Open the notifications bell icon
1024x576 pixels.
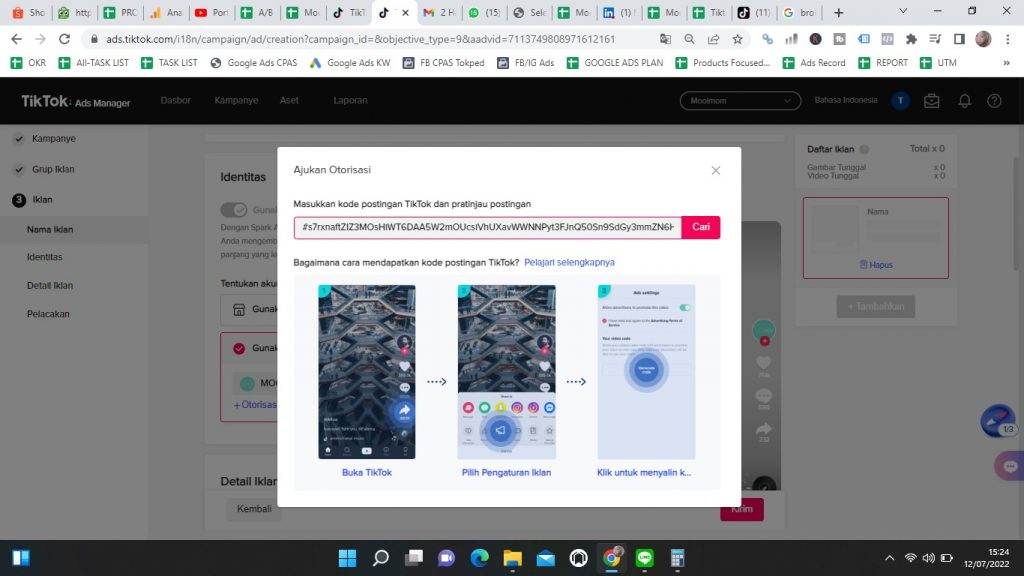(x=964, y=101)
